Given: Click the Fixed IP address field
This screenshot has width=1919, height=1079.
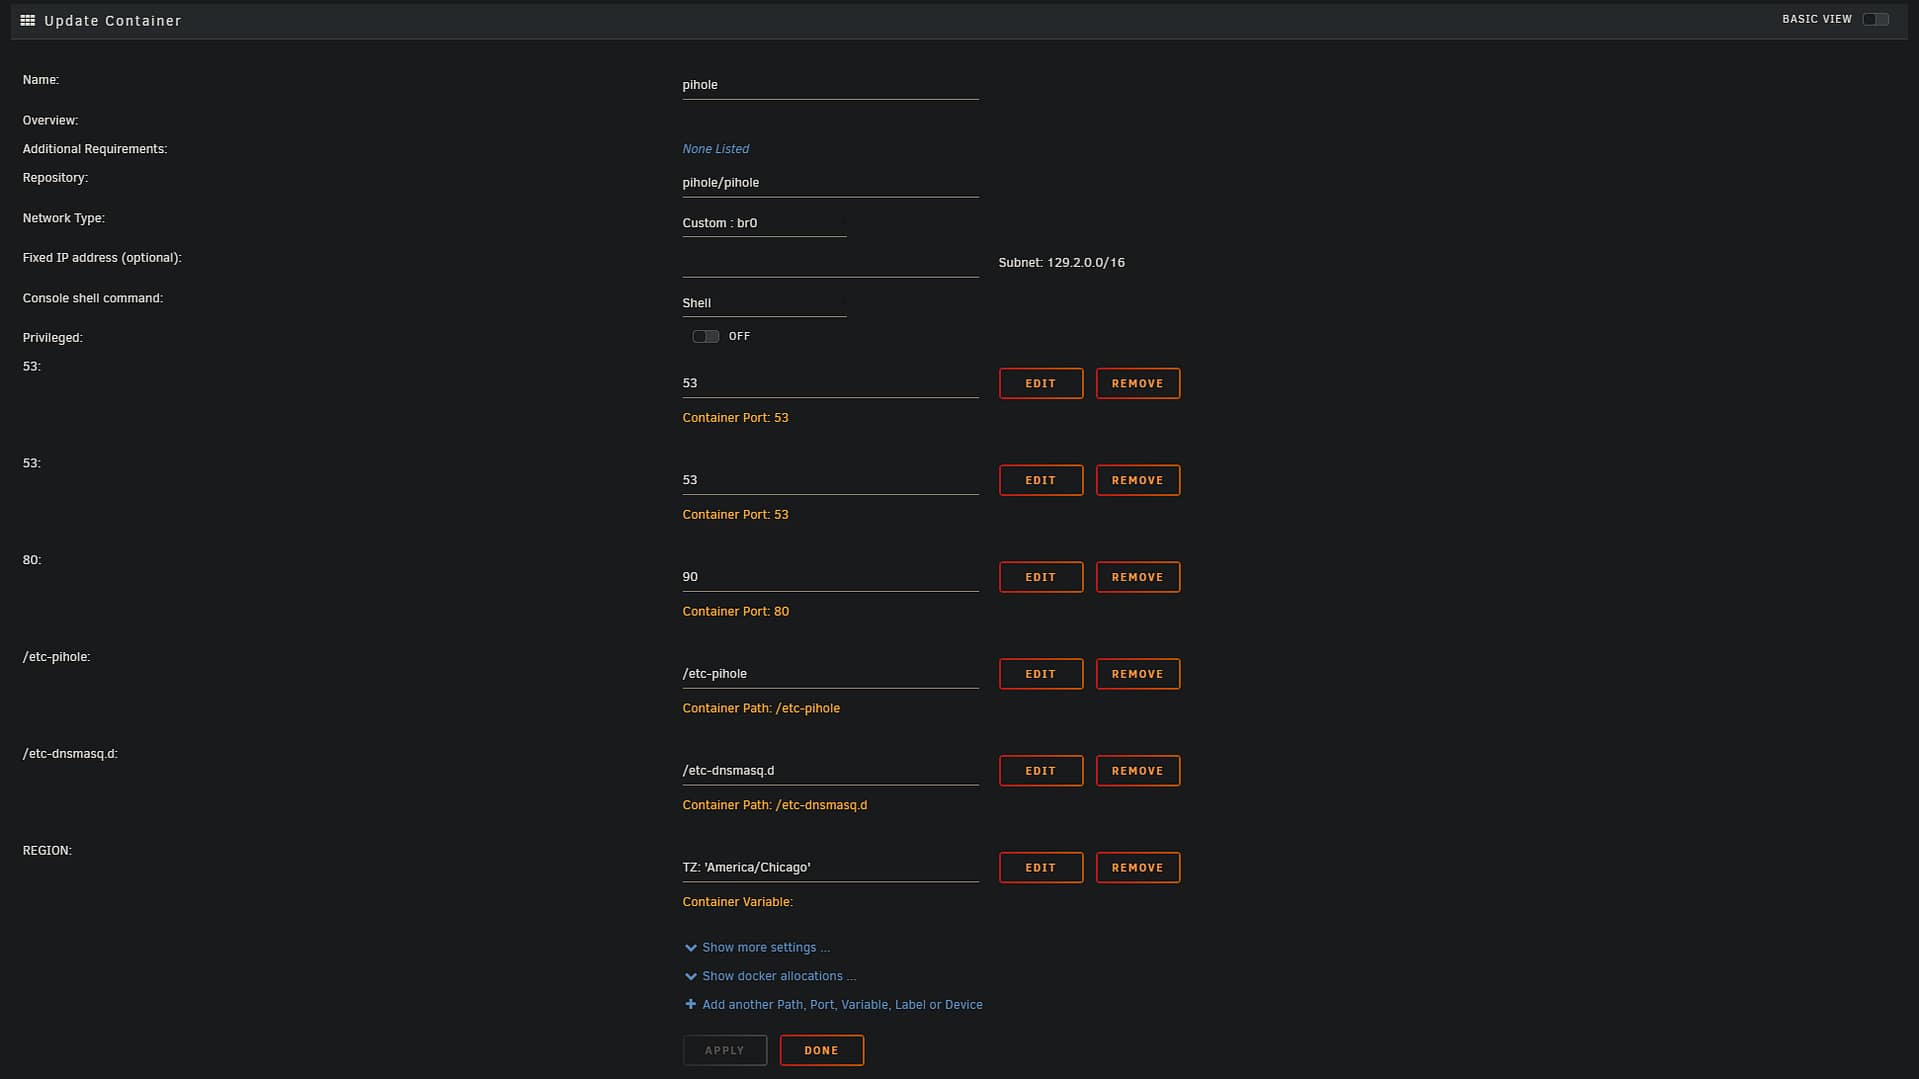Looking at the screenshot, I should 829,263.
